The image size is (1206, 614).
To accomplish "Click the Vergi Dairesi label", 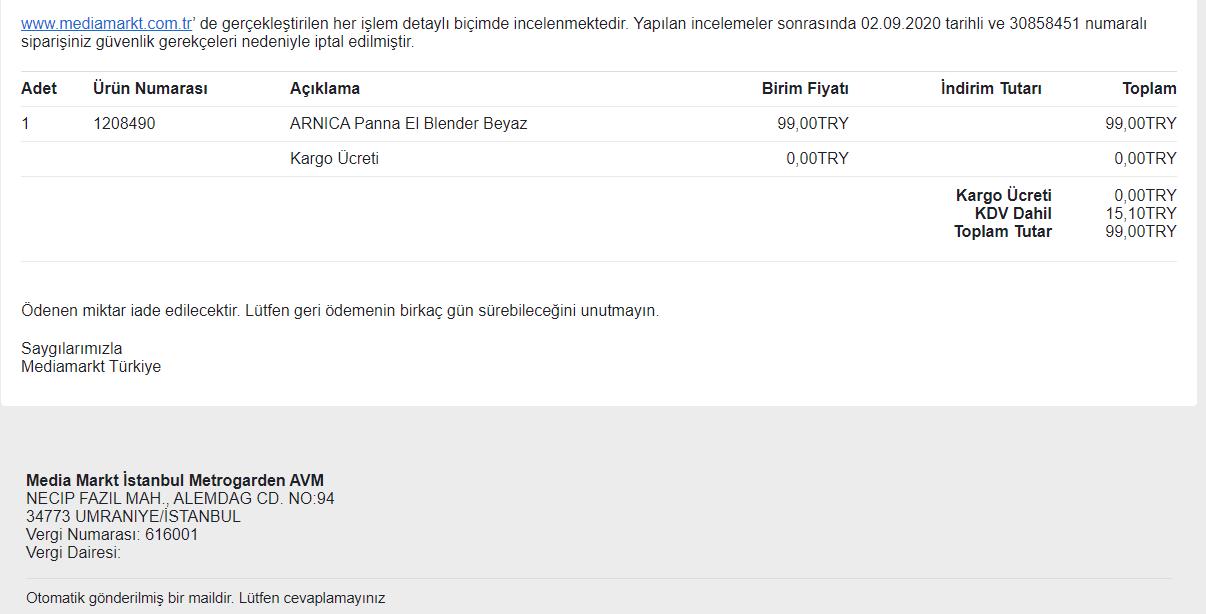I will pos(73,553).
